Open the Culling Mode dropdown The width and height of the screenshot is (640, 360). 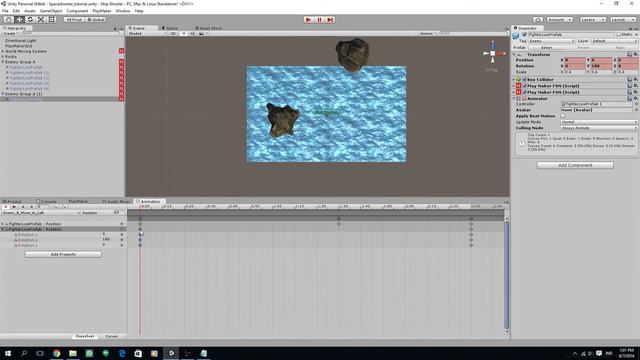[599, 128]
